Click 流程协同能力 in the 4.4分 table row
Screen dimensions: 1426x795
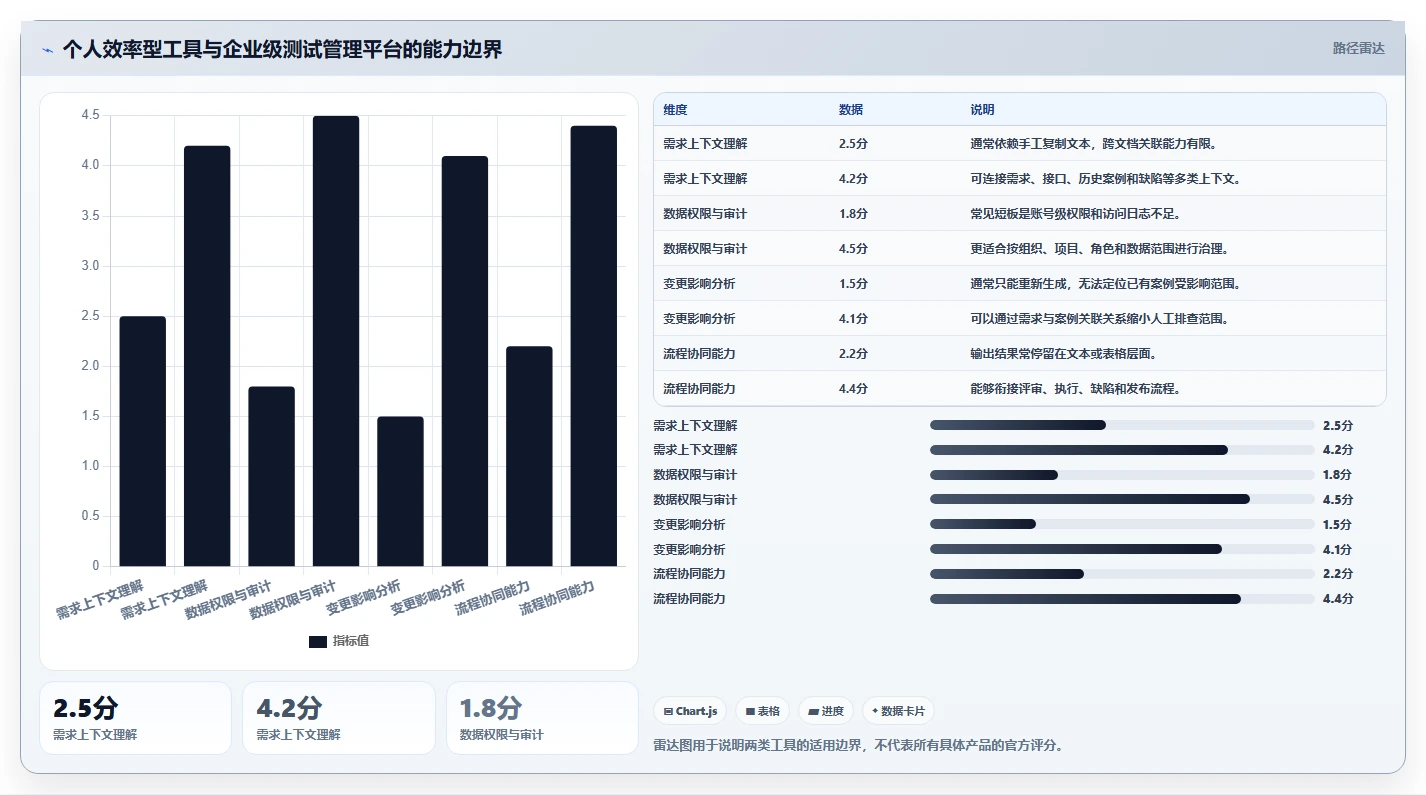tap(699, 389)
